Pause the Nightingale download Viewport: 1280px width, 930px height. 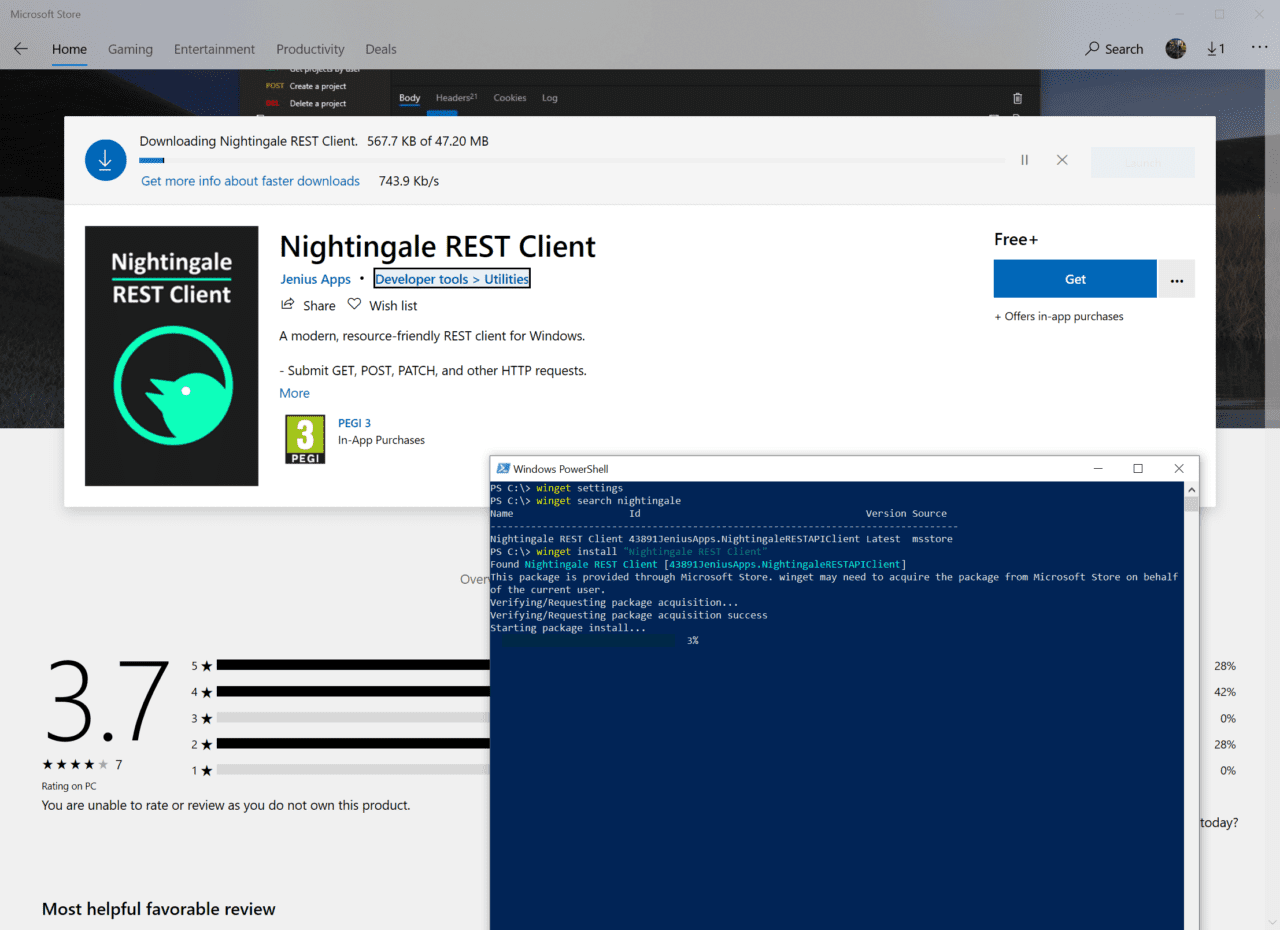pyautogui.click(x=1024, y=160)
